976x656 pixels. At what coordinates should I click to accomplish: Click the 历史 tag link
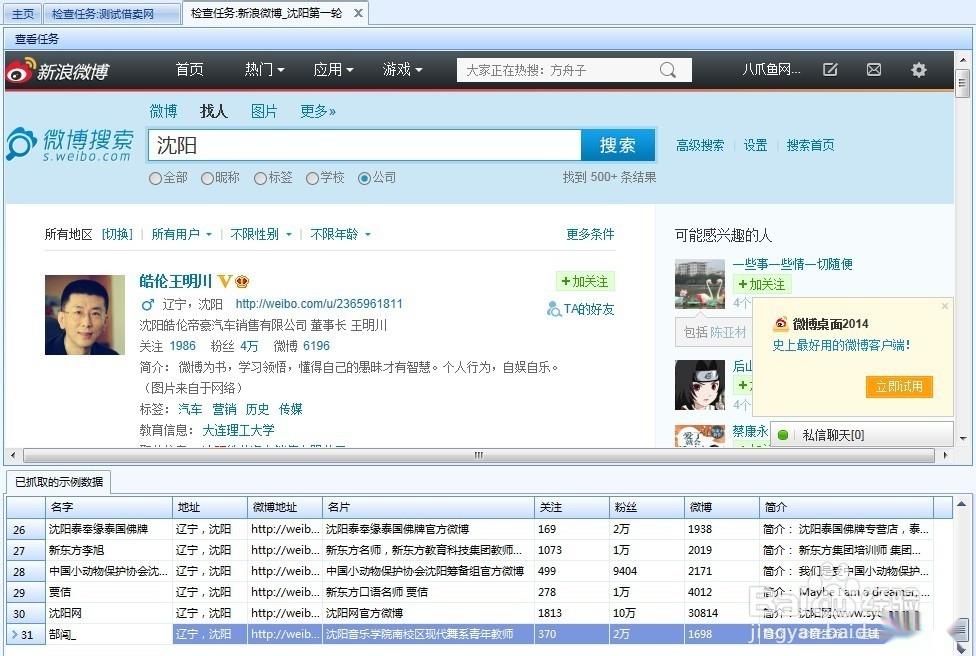coord(258,409)
